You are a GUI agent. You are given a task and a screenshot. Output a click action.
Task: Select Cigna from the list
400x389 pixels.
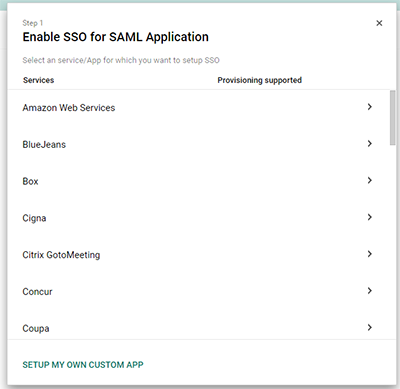(x=34, y=218)
